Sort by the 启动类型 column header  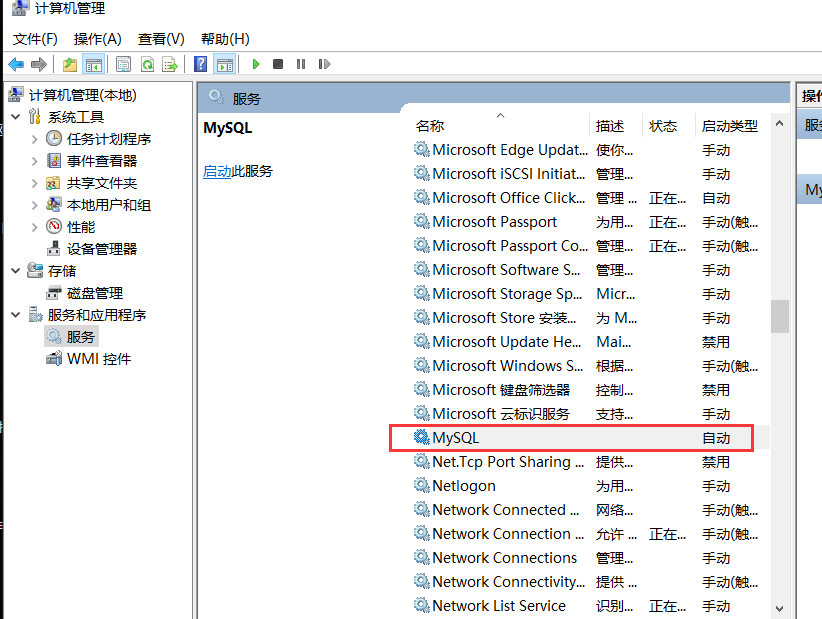pos(730,126)
